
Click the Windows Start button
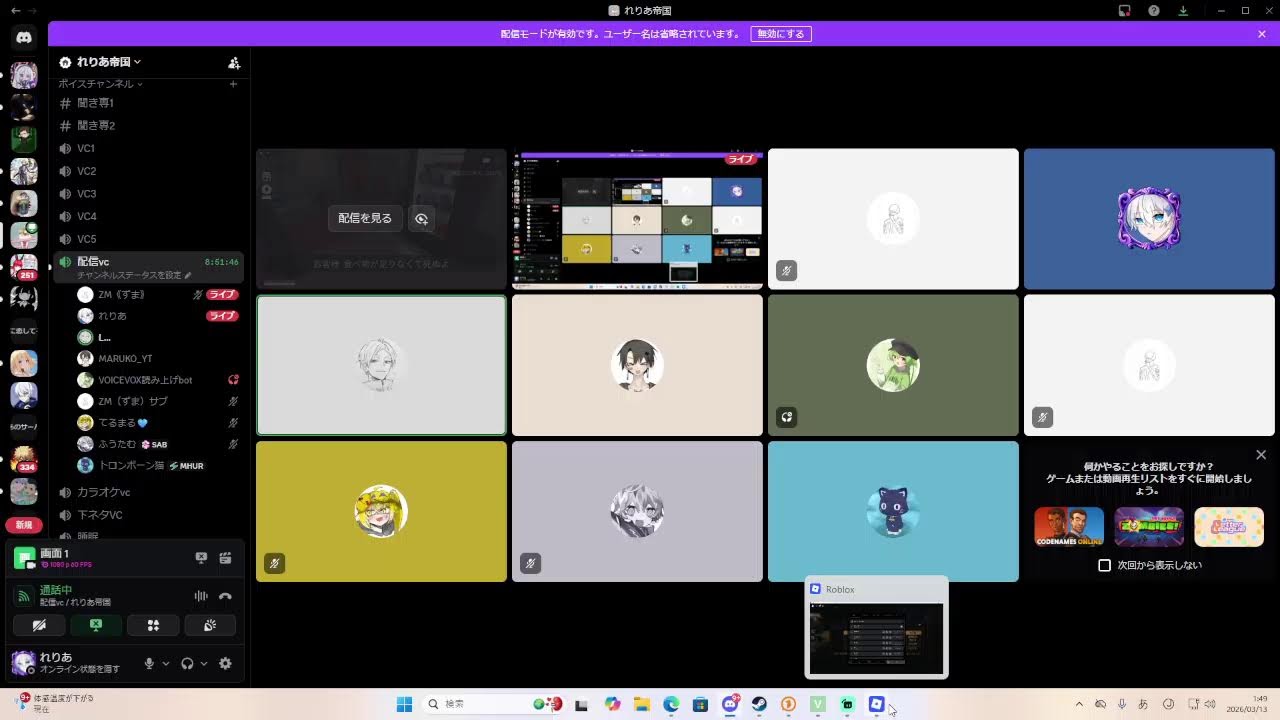404,704
